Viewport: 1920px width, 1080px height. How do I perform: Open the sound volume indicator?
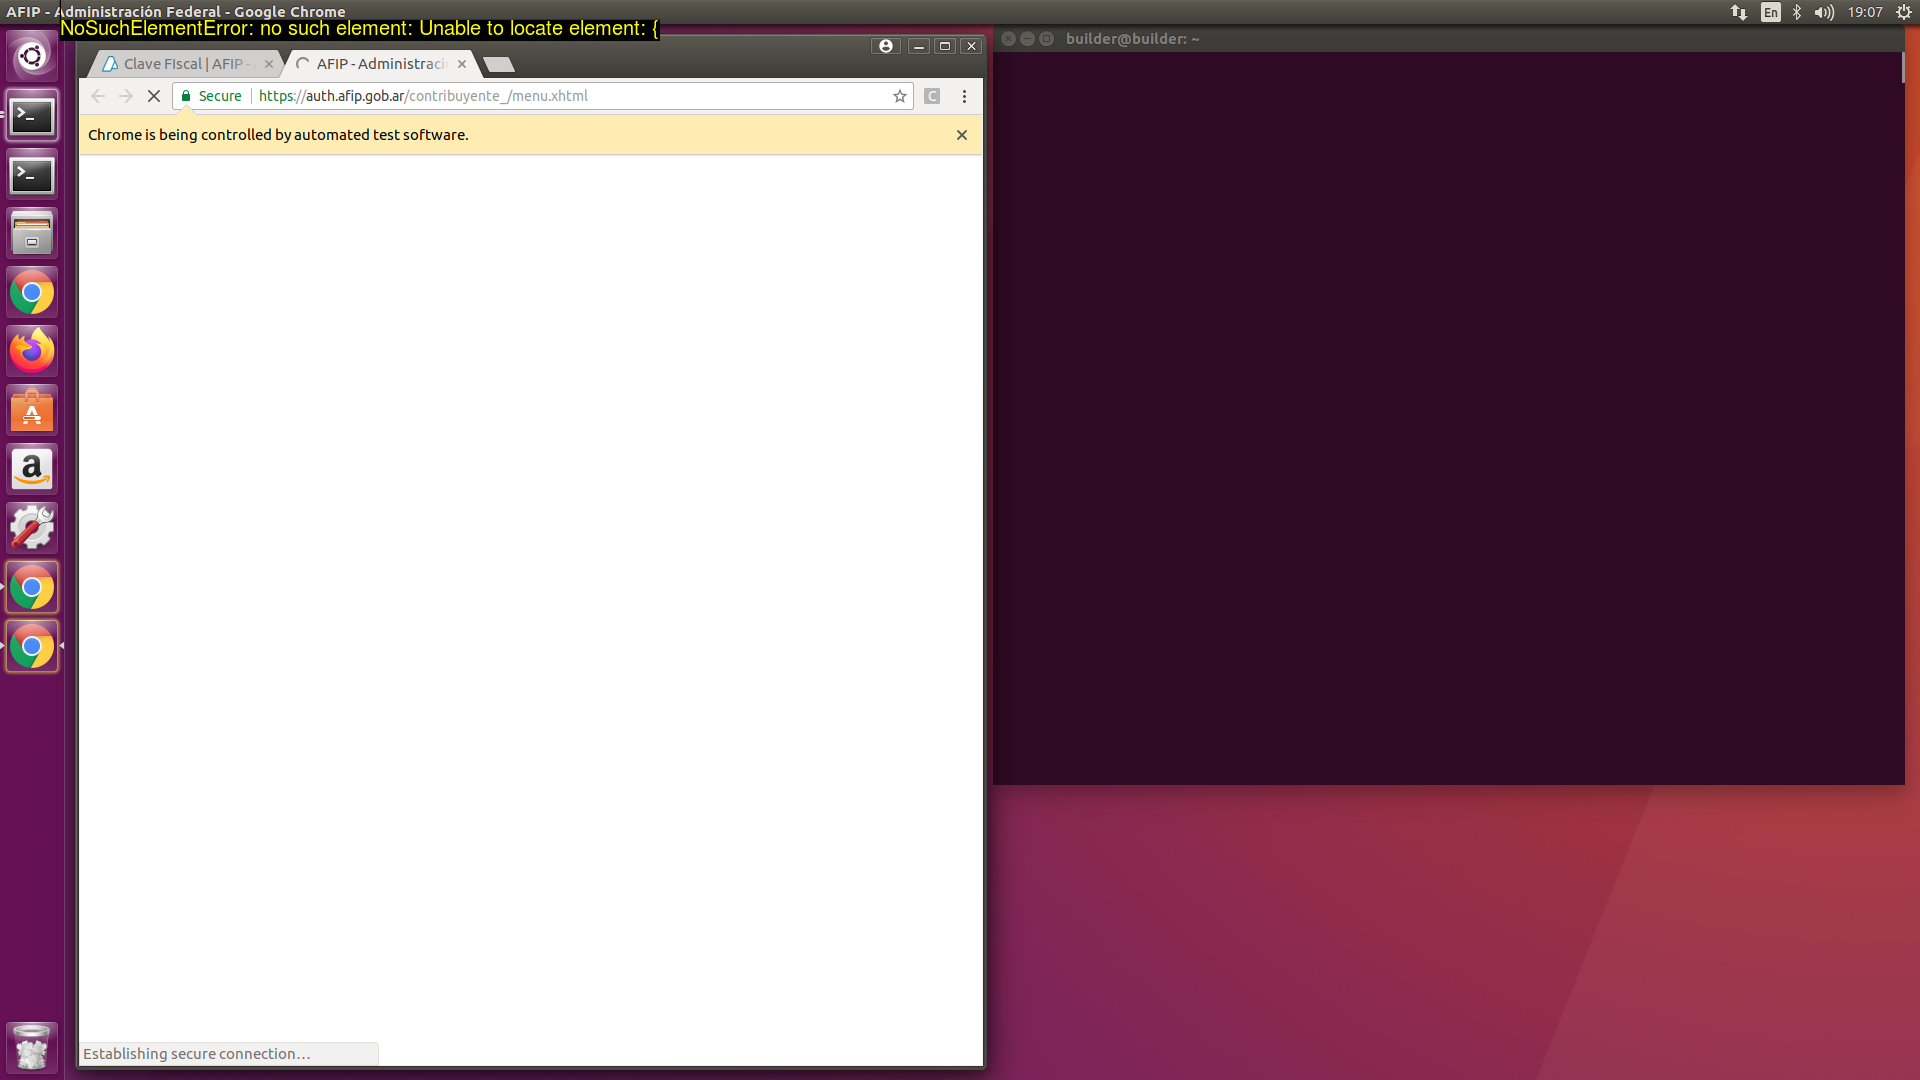click(1825, 12)
